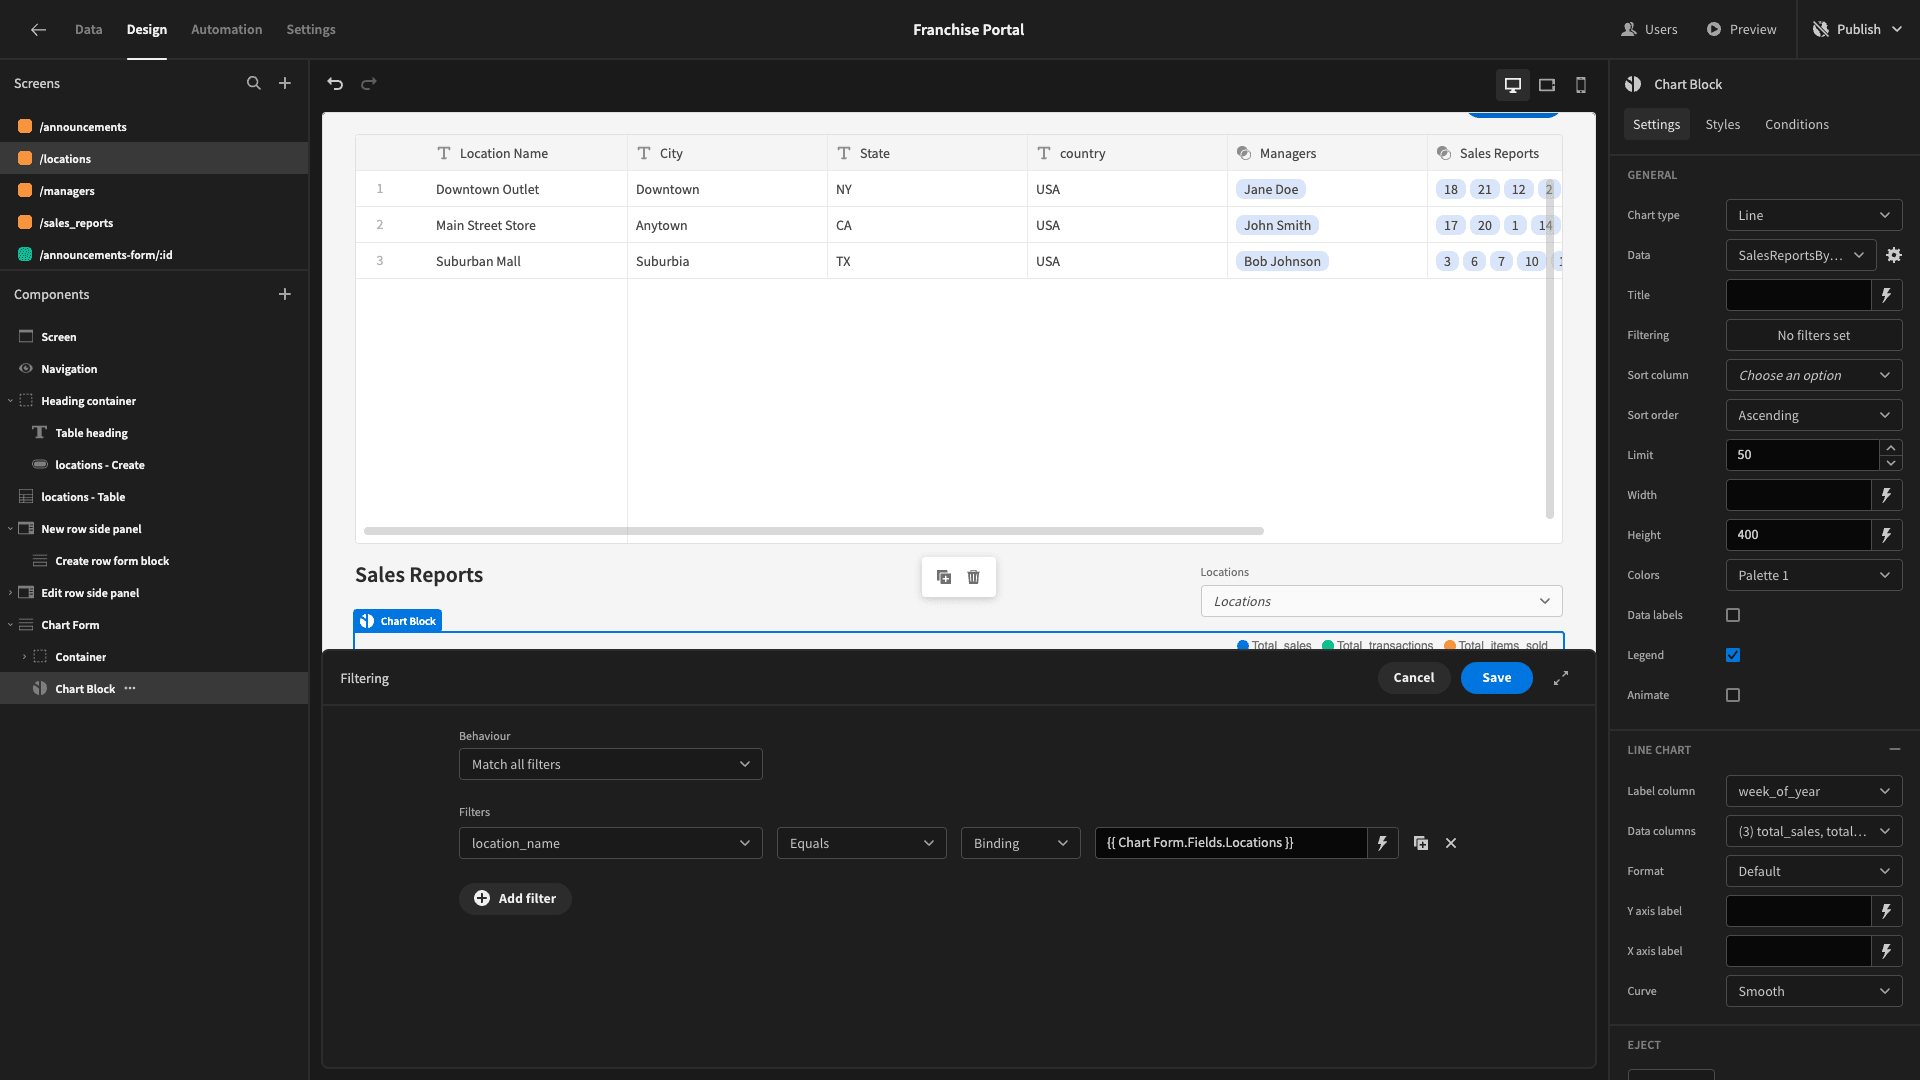Click the undo arrow icon
Screen dimensions: 1920x1080
[335, 84]
